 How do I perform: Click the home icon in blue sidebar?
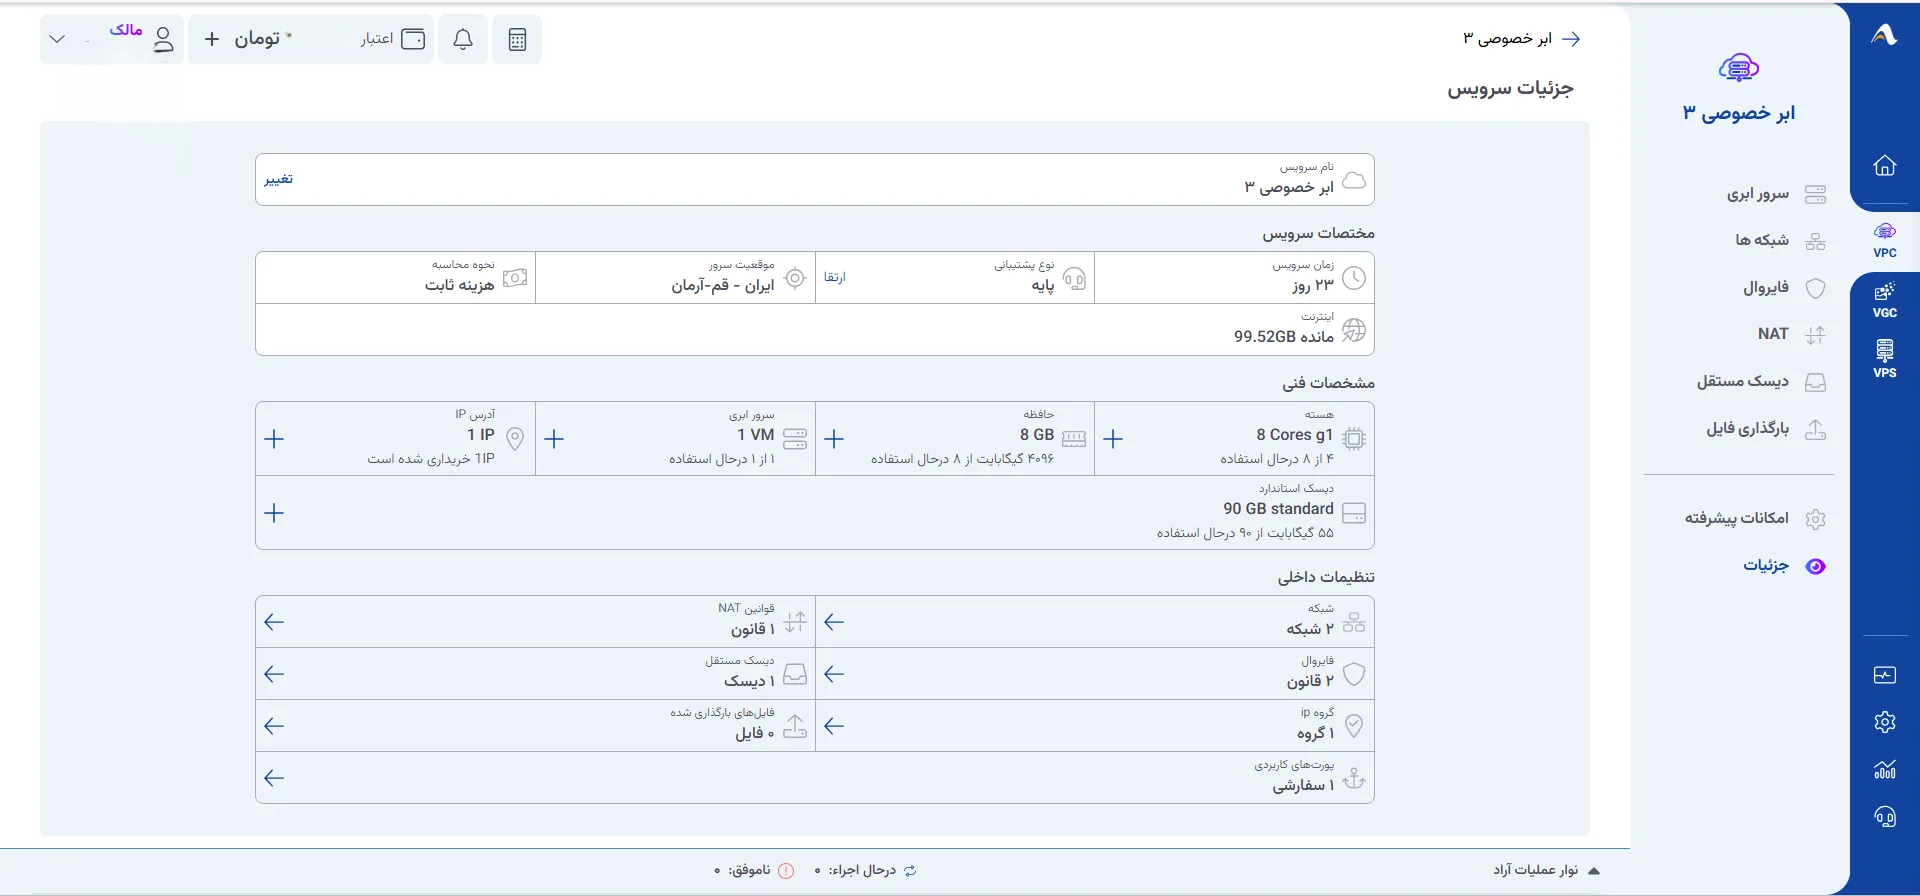click(x=1885, y=166)
